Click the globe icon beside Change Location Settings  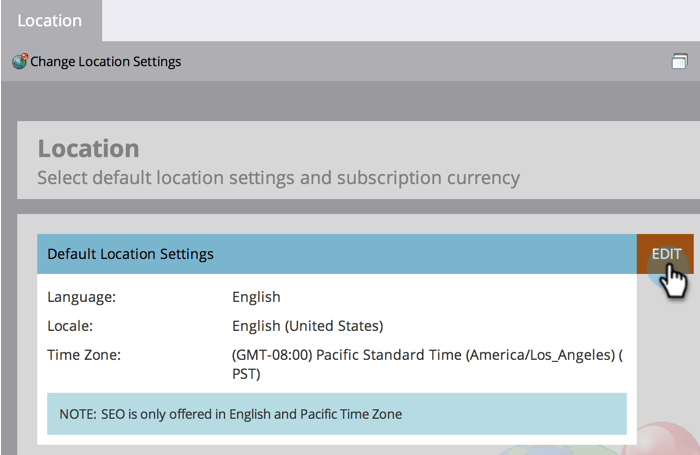(20, 61)
